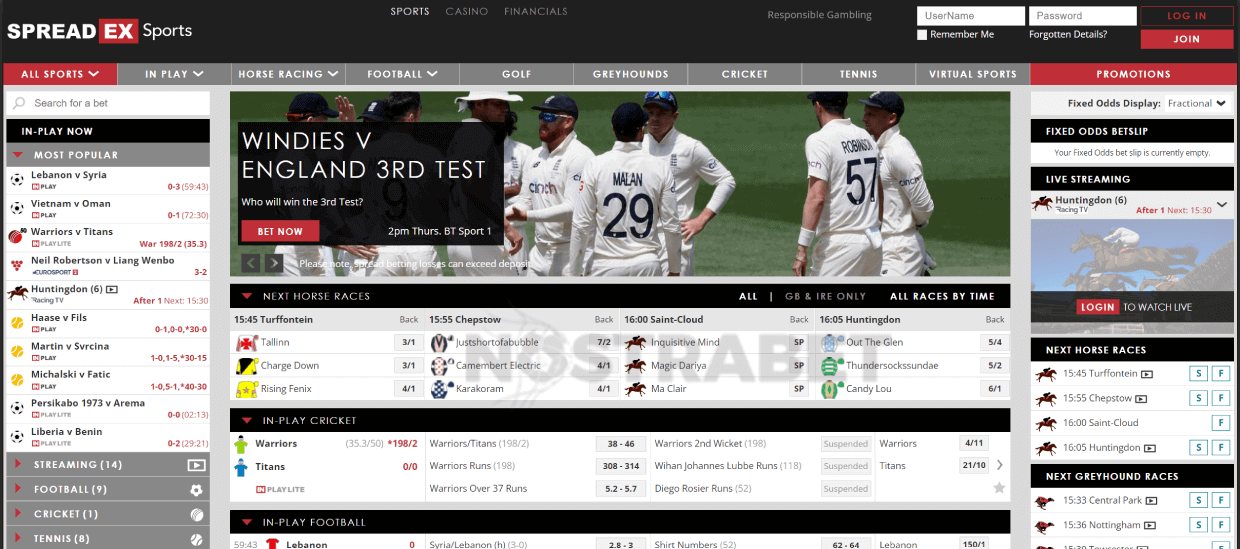The image size is (1240, 549).
Task: Click the tennis ball icon beside Haase v Fils
Action: (17, 323)
